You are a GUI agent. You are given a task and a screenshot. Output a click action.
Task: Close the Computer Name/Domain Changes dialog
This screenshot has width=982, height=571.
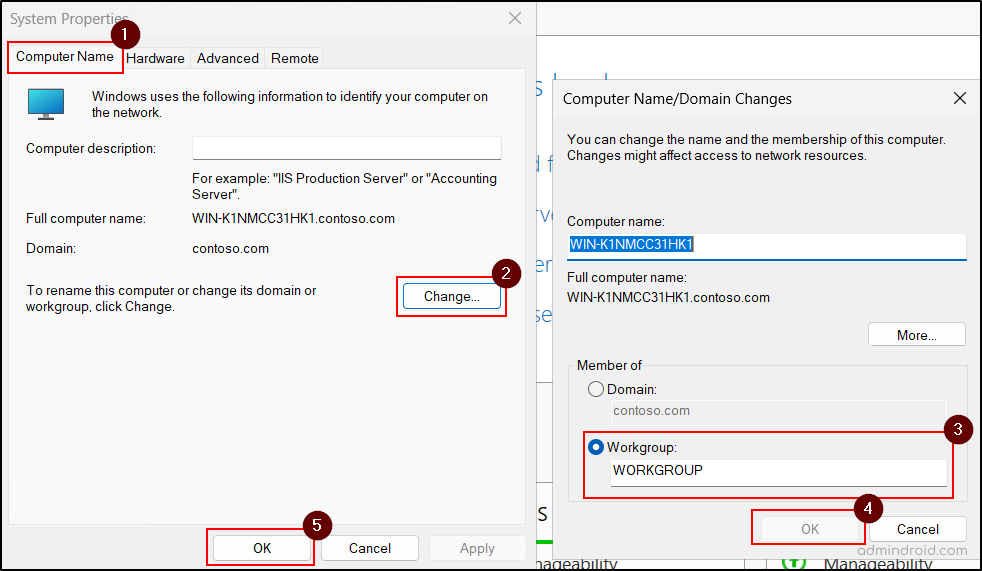(x=959, y=98)
